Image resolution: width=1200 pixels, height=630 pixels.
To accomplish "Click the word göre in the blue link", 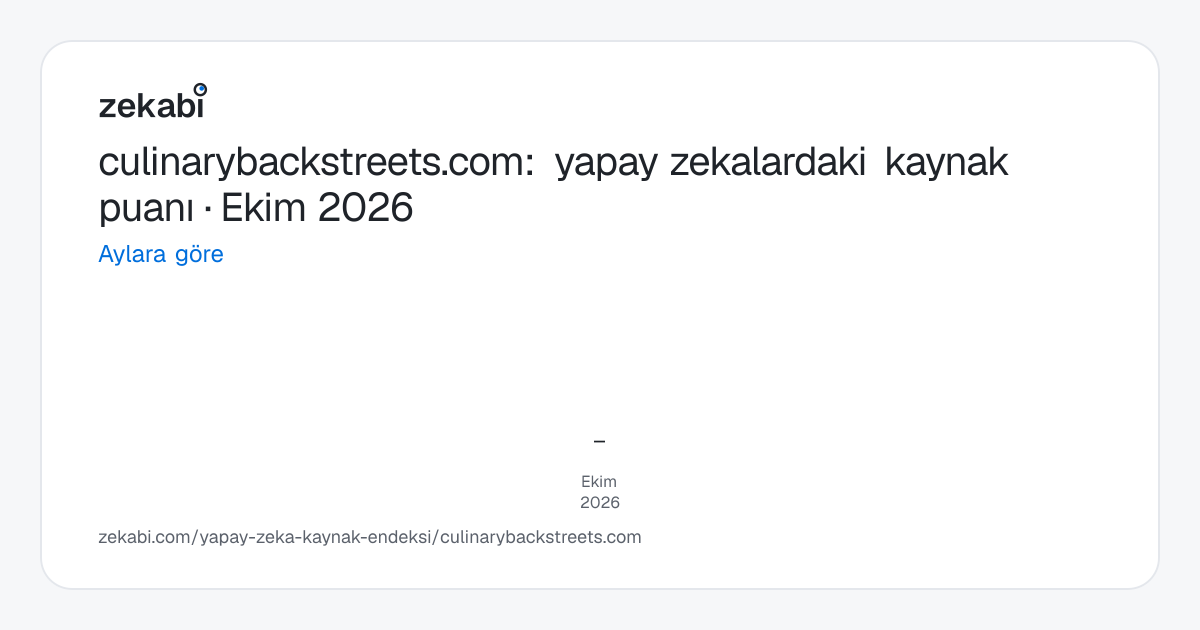I will pos(199,254).
